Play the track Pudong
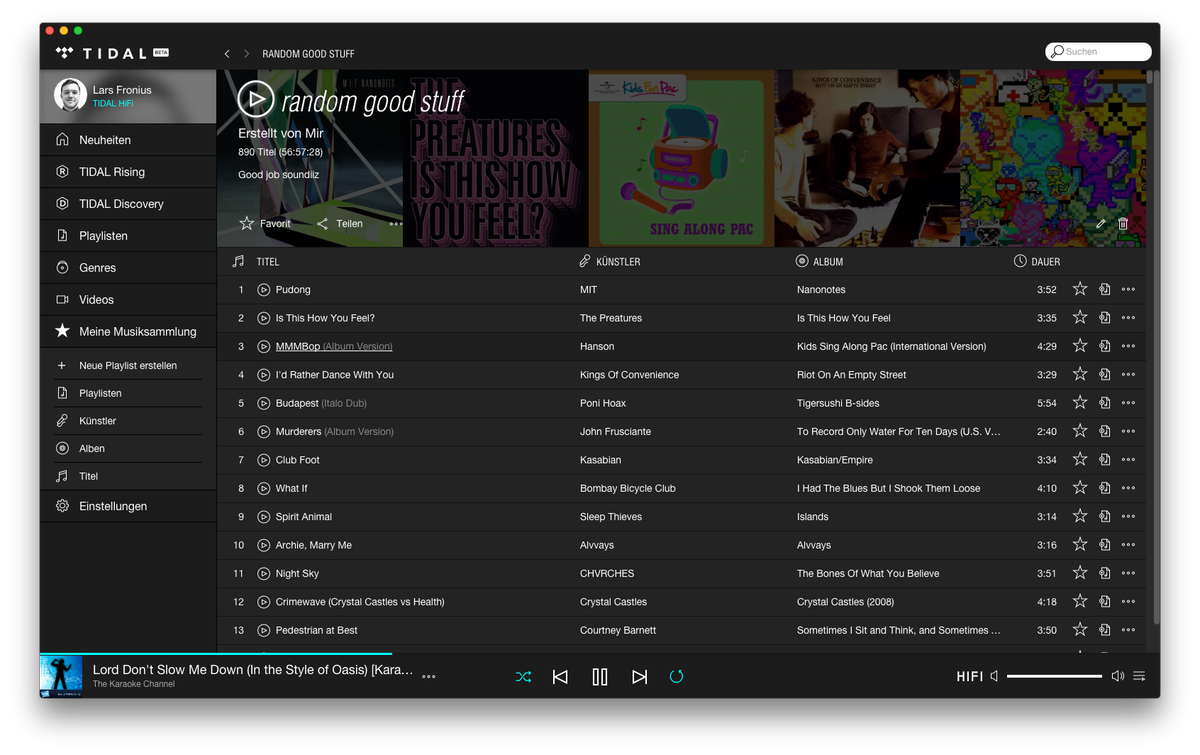This screenshot has height=755, width=1200. (264, 290)
